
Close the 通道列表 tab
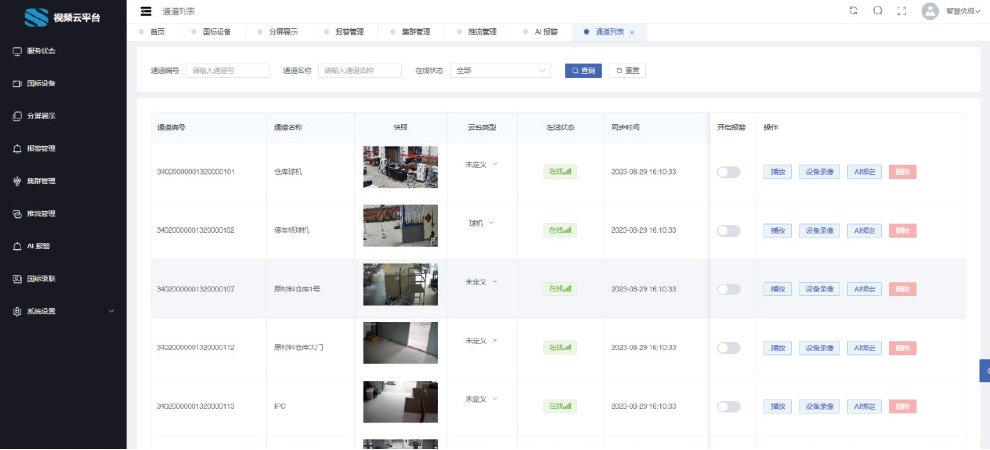click(x=632, y=32)
